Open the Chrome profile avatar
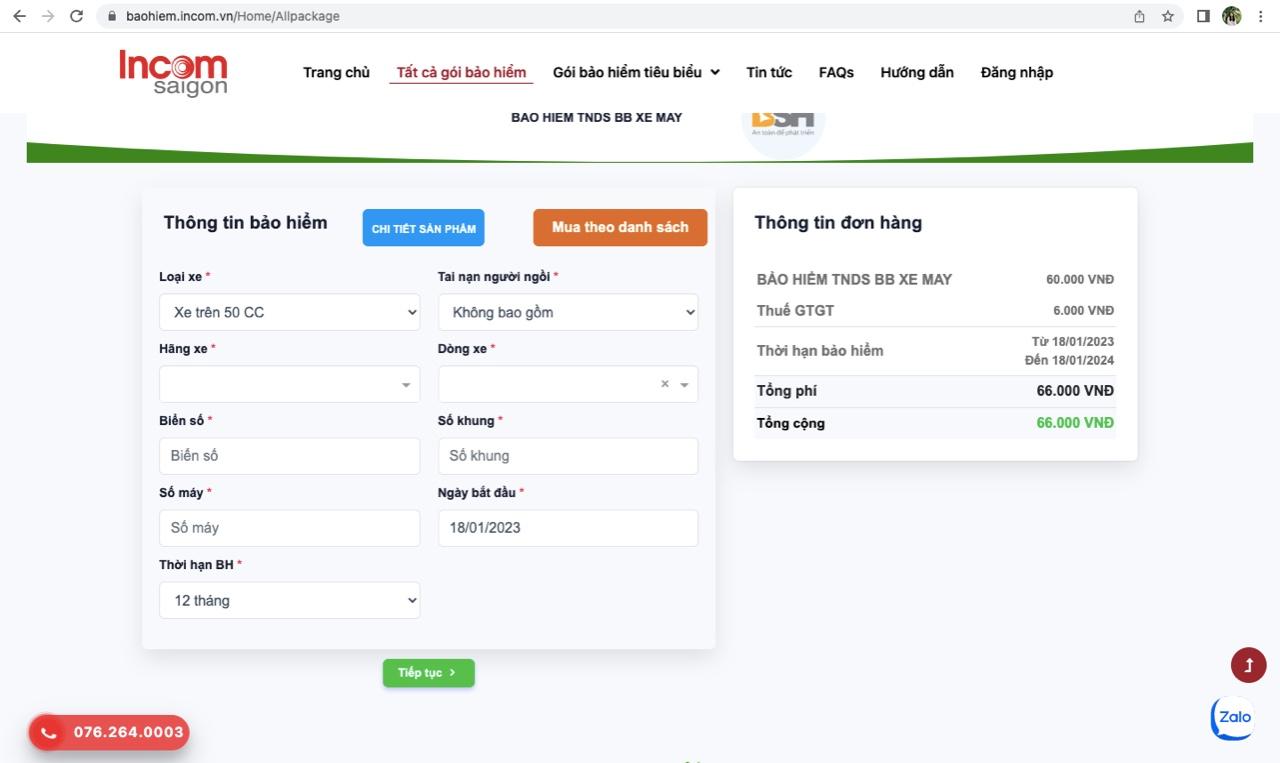 point(1232,16)
